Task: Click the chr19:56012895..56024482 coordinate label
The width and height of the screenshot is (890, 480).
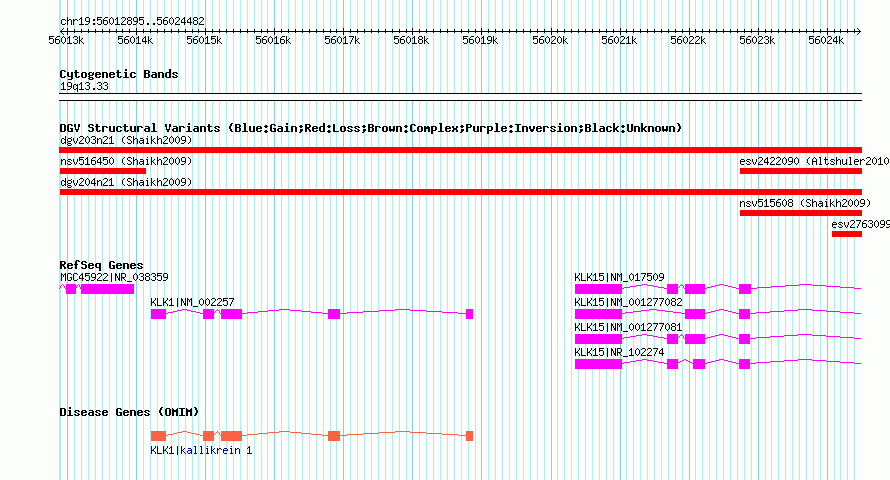Action: coord(132,21)
